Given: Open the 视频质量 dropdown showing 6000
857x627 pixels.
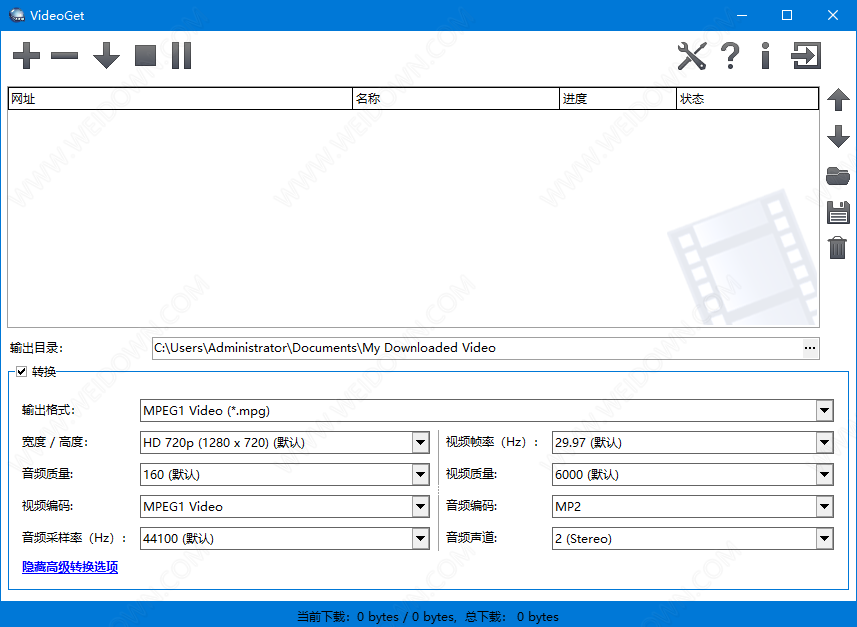Looking at the screenshot, I should click(x=692, y=474).
